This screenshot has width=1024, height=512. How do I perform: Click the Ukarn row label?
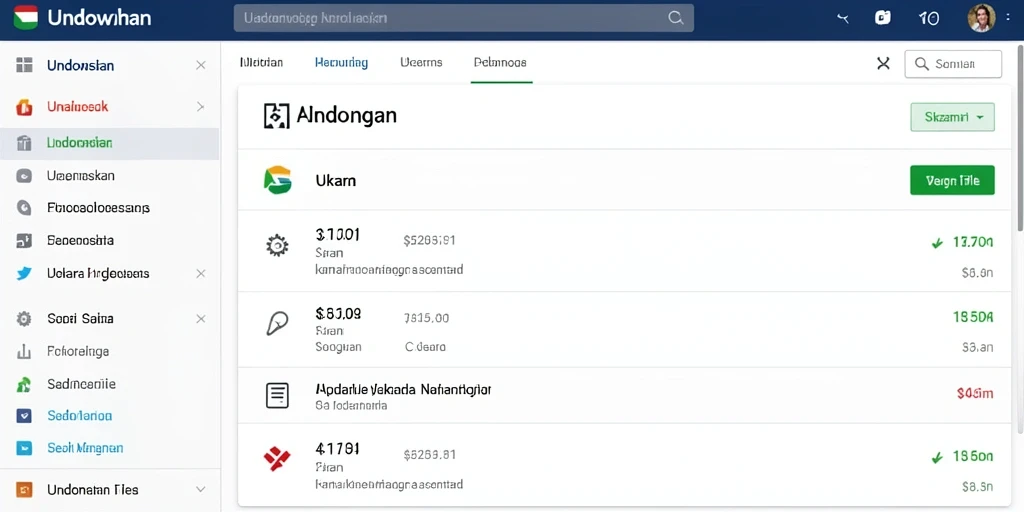[336, 180]
